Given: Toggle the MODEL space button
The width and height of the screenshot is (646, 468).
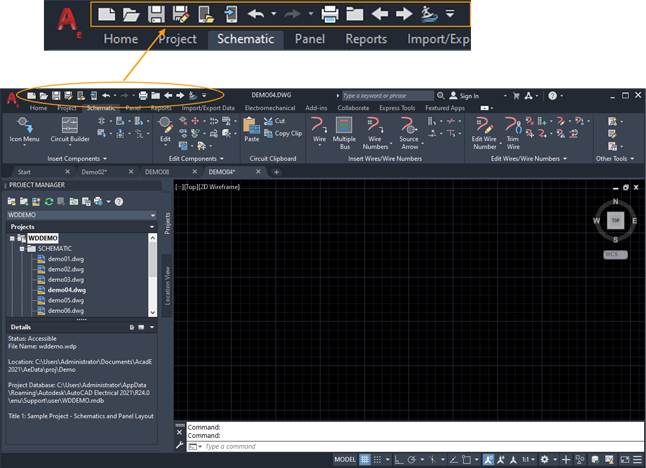Looking at the screenshot, I should click(345, 459).
